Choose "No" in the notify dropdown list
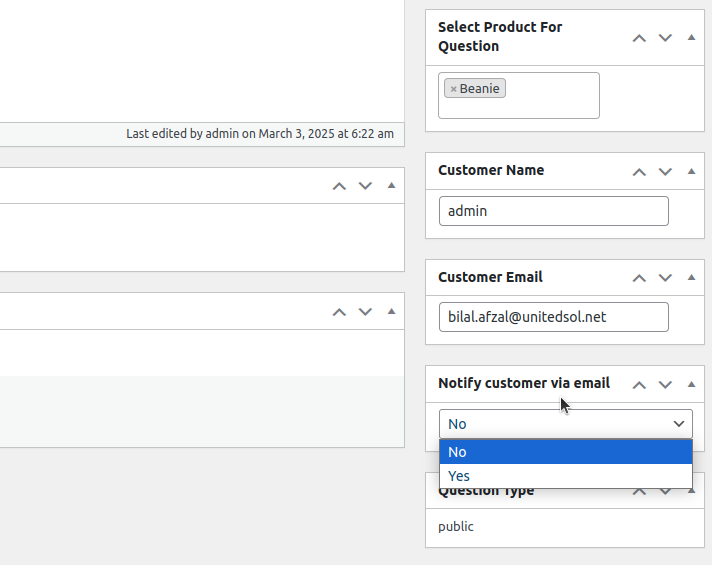The image size is (712, 565). [x=565, y=452]
